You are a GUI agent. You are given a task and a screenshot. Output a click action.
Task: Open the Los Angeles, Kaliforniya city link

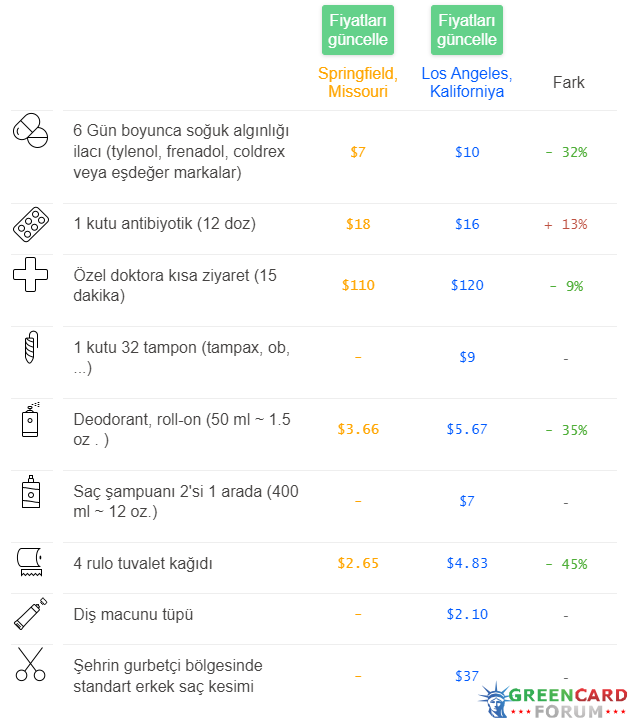tap(467, 82)
